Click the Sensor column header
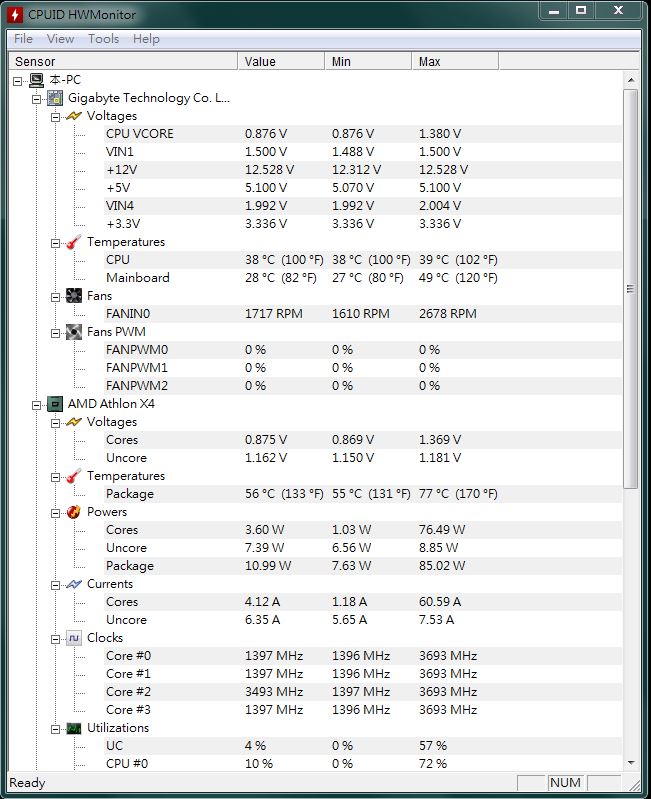 [123, 62]
